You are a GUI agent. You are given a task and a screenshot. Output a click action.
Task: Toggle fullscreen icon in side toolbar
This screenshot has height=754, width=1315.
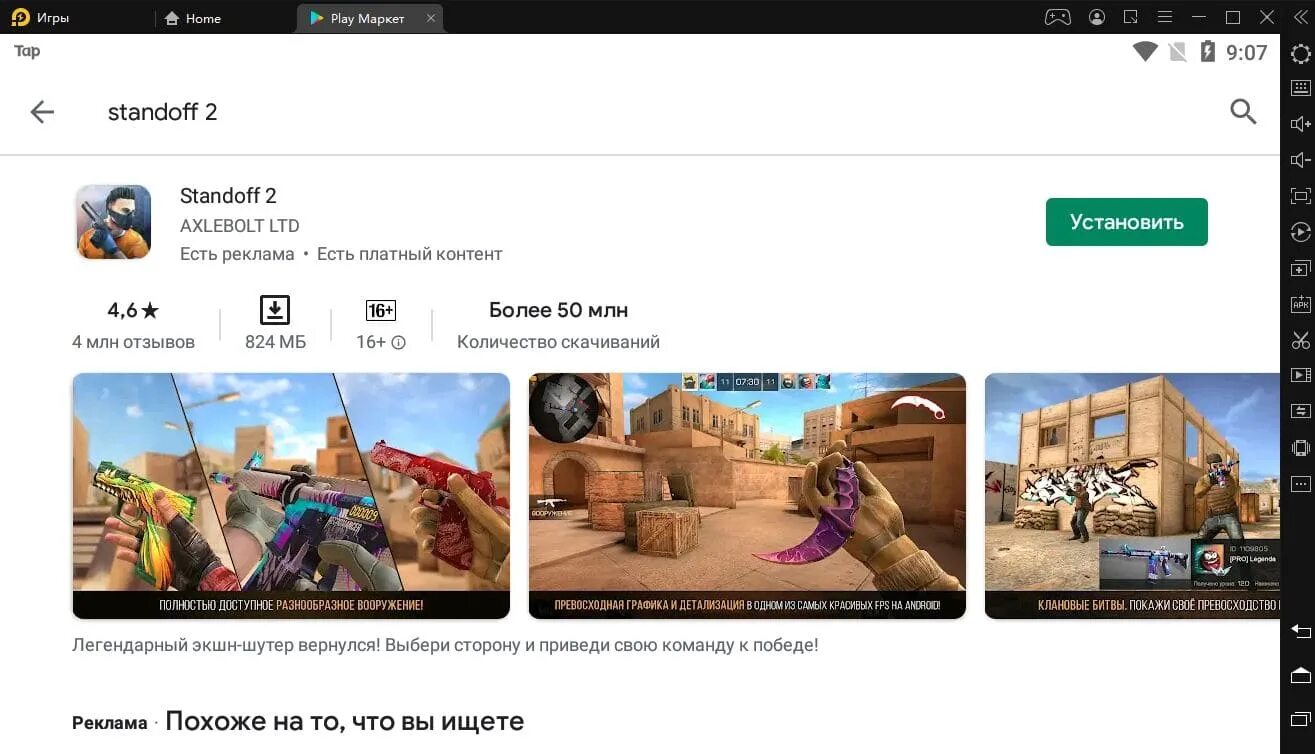(x=1300, y=196)
